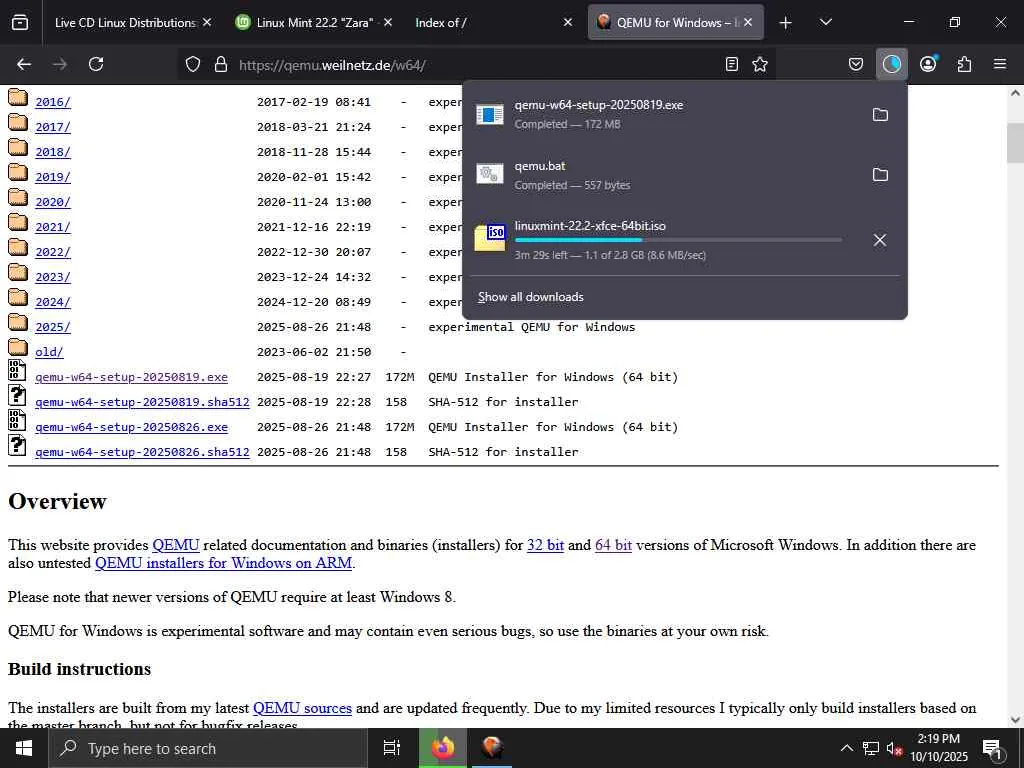This screenshot has width=1024, height=768.
Task: Show hidden tray icons chevron
Action: [846, 748]
